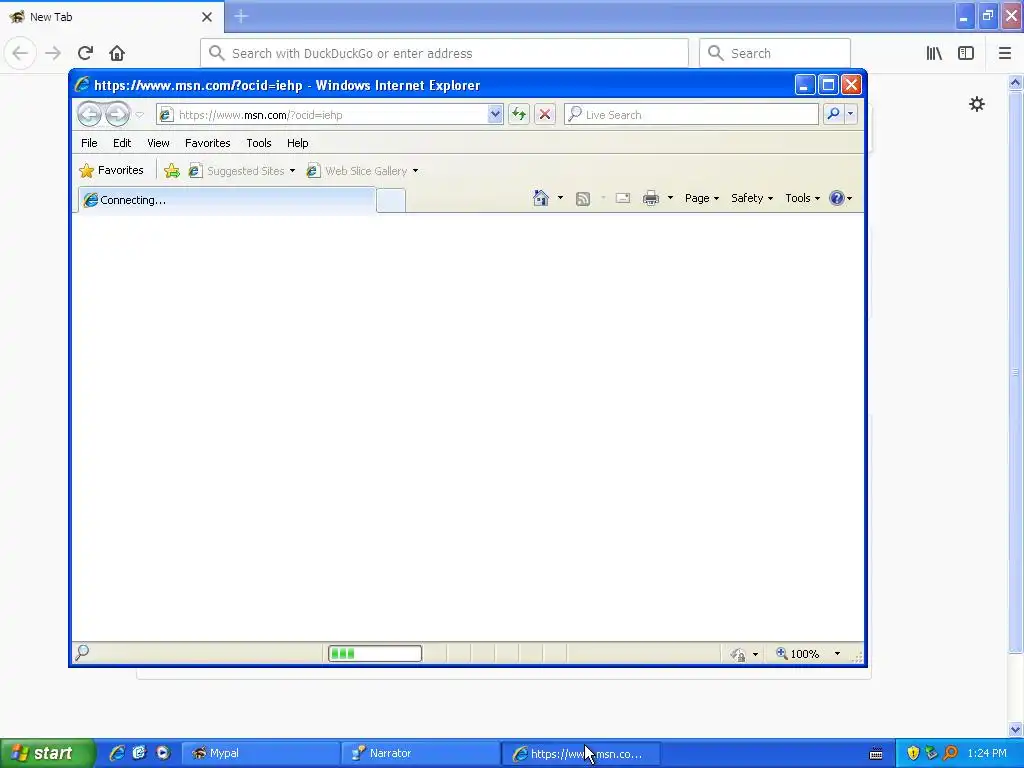Expand the Home button dropdown arrow in IE
The width and height of the screenshot is (1024, 768).
coord(560,198)
